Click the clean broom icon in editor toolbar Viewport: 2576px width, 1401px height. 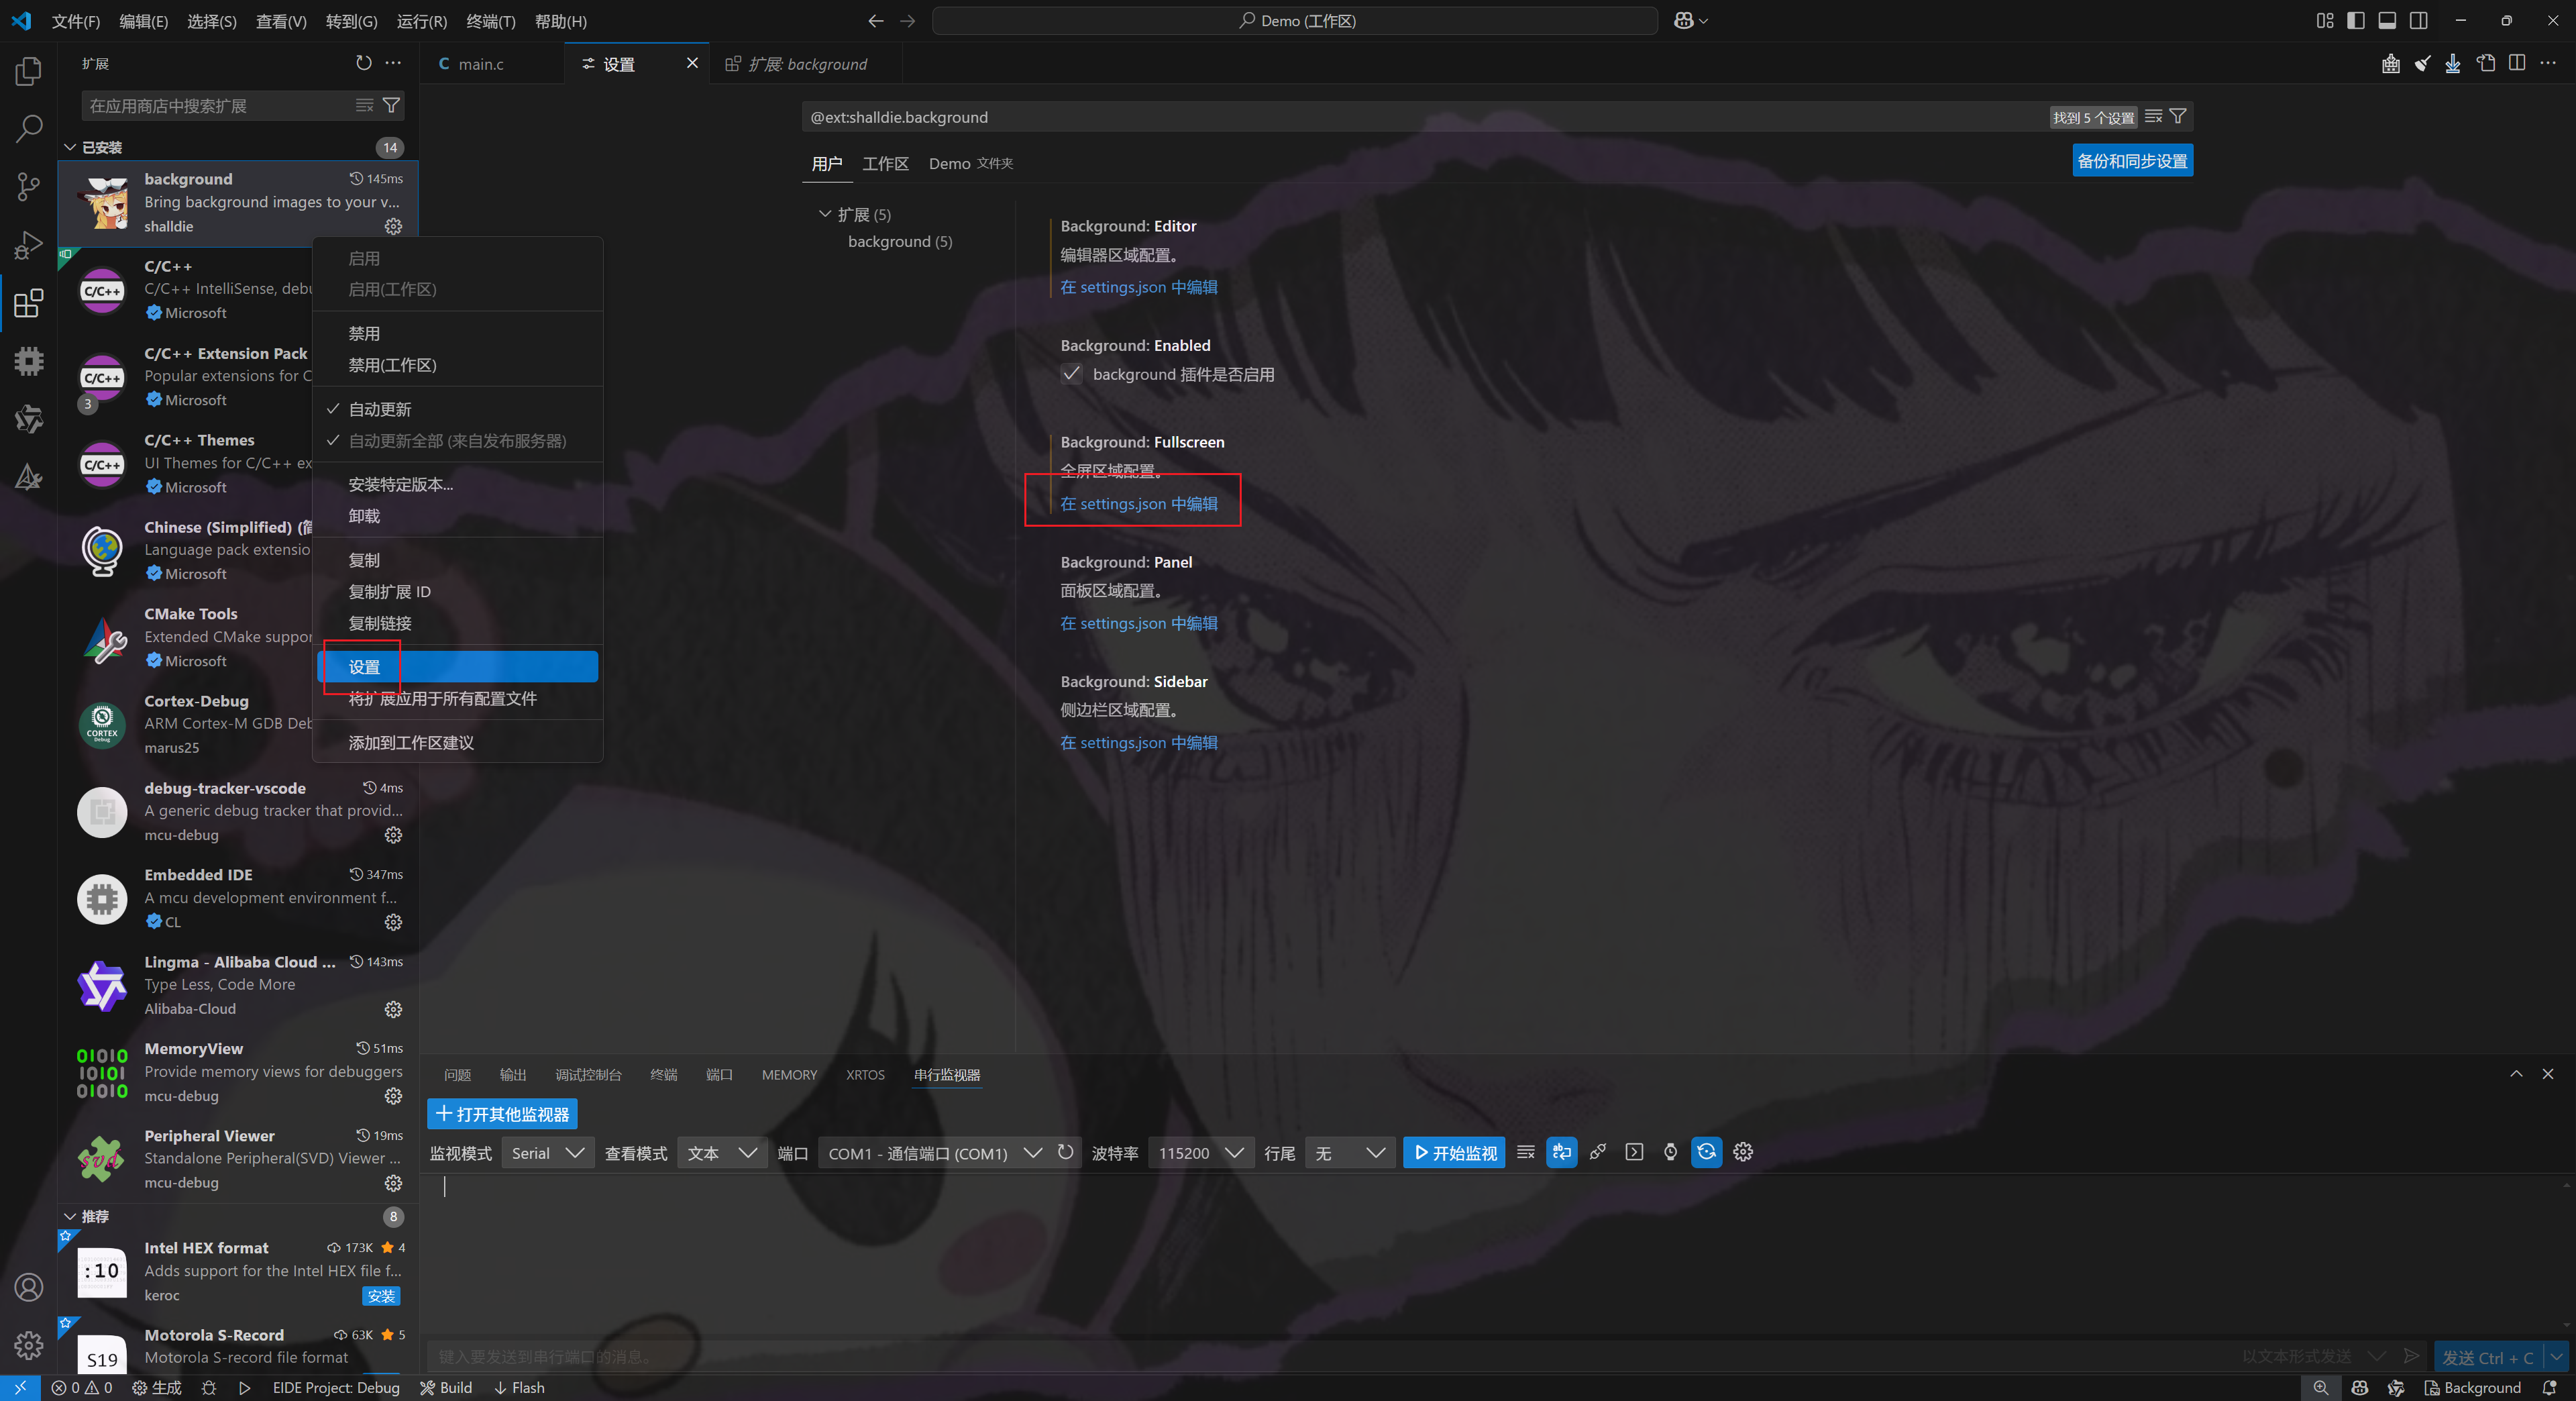(2422, 64)
